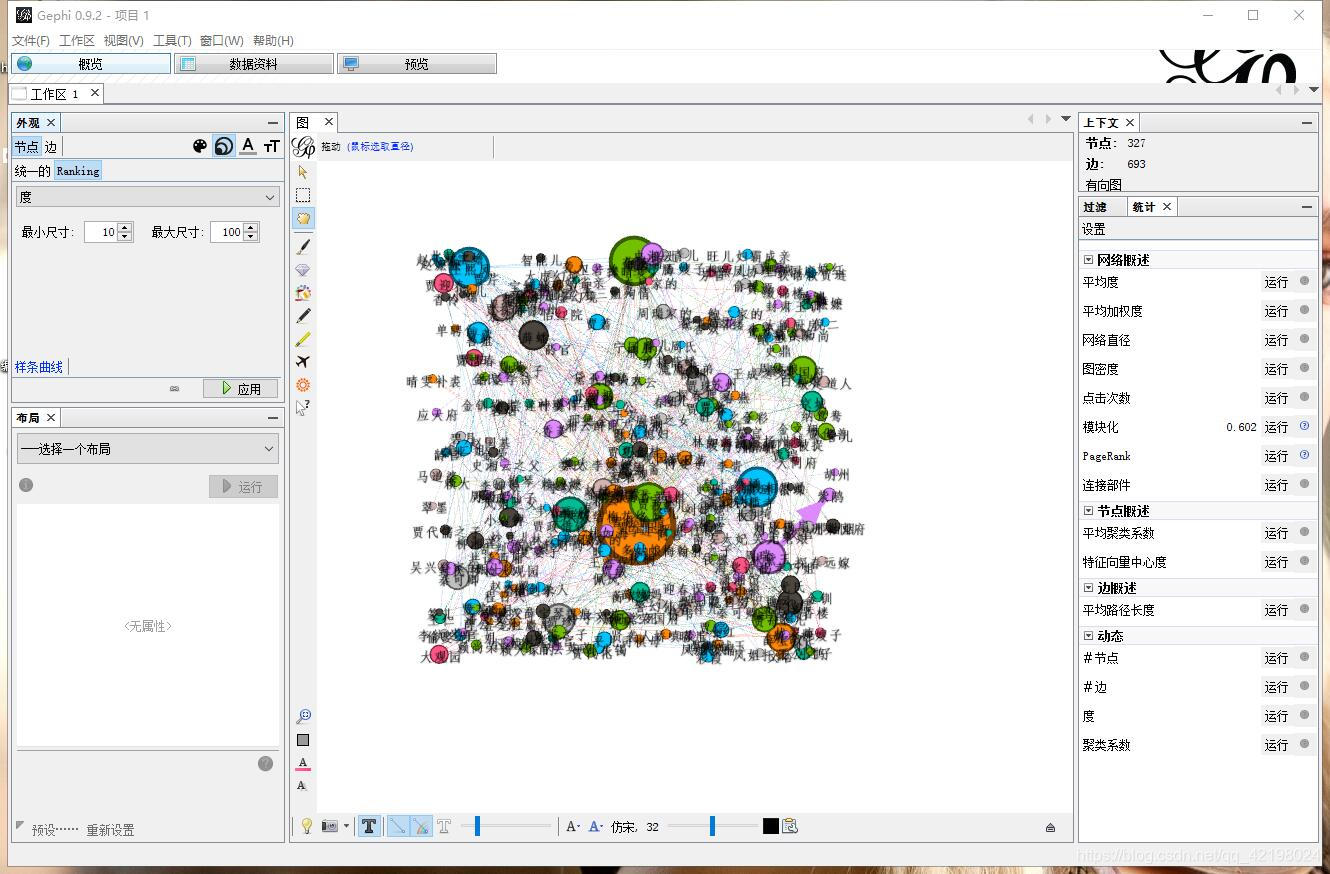Image resolution: width=1330 pixels, height=874 pixels.
Task: Run the 网络直径 statistic
Action: (1276, 340)
